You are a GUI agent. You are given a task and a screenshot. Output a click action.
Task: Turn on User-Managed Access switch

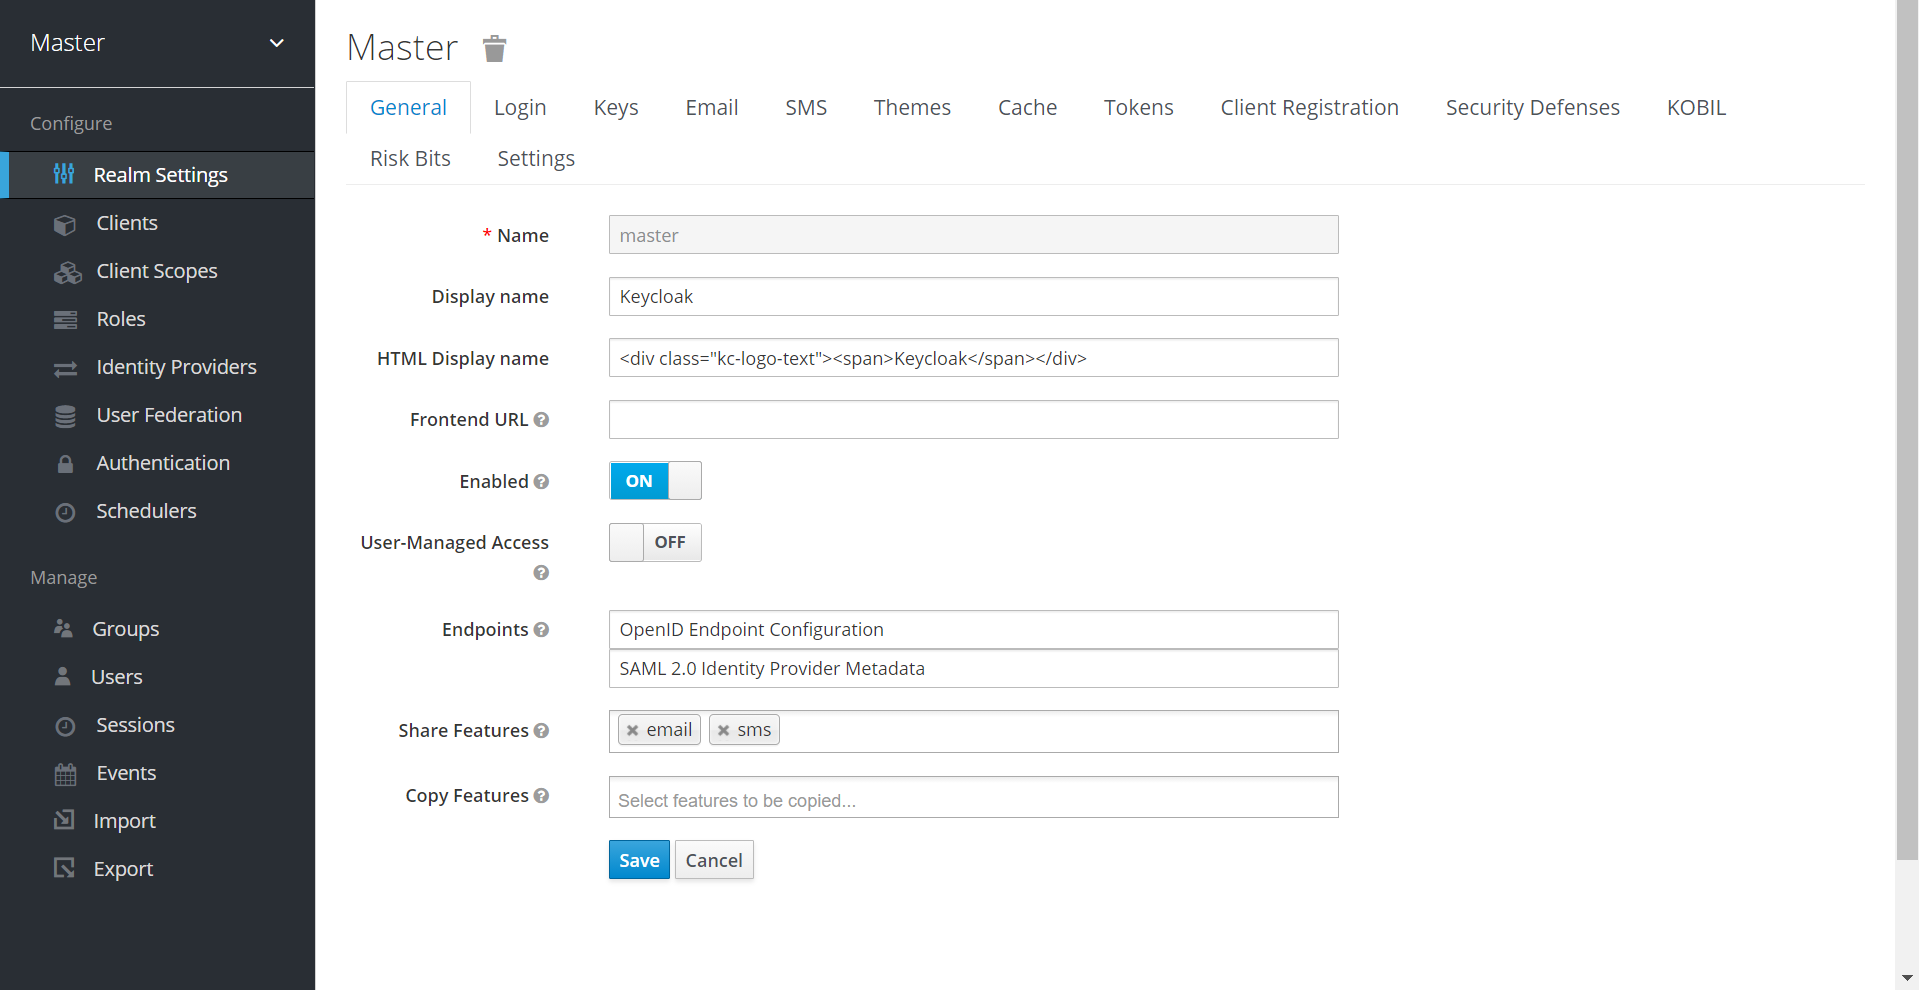655,542
